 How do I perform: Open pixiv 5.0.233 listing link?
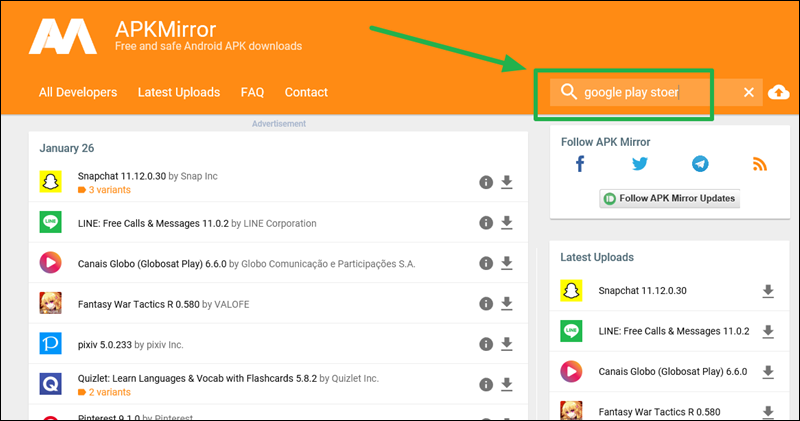pyautogui.click(x=105, y=345)
